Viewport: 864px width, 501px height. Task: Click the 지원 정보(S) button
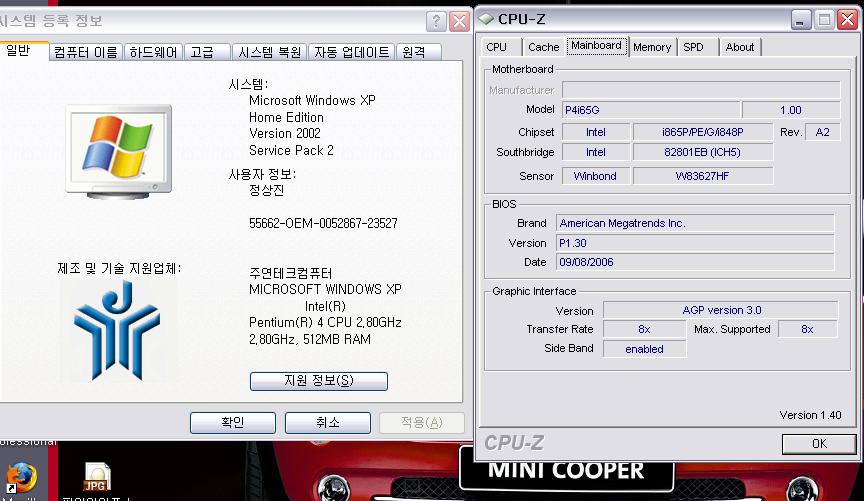(318, 381)
